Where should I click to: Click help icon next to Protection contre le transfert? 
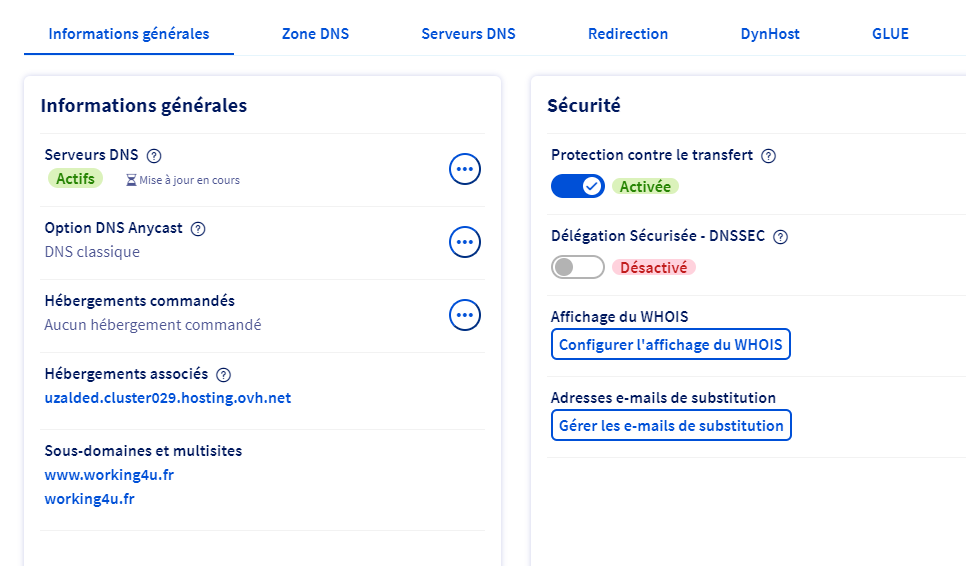pyautogui.click(x=769, y=156)
